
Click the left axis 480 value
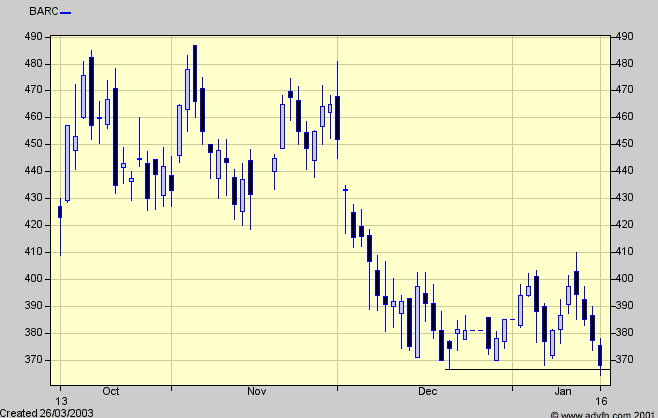point(34,64)
